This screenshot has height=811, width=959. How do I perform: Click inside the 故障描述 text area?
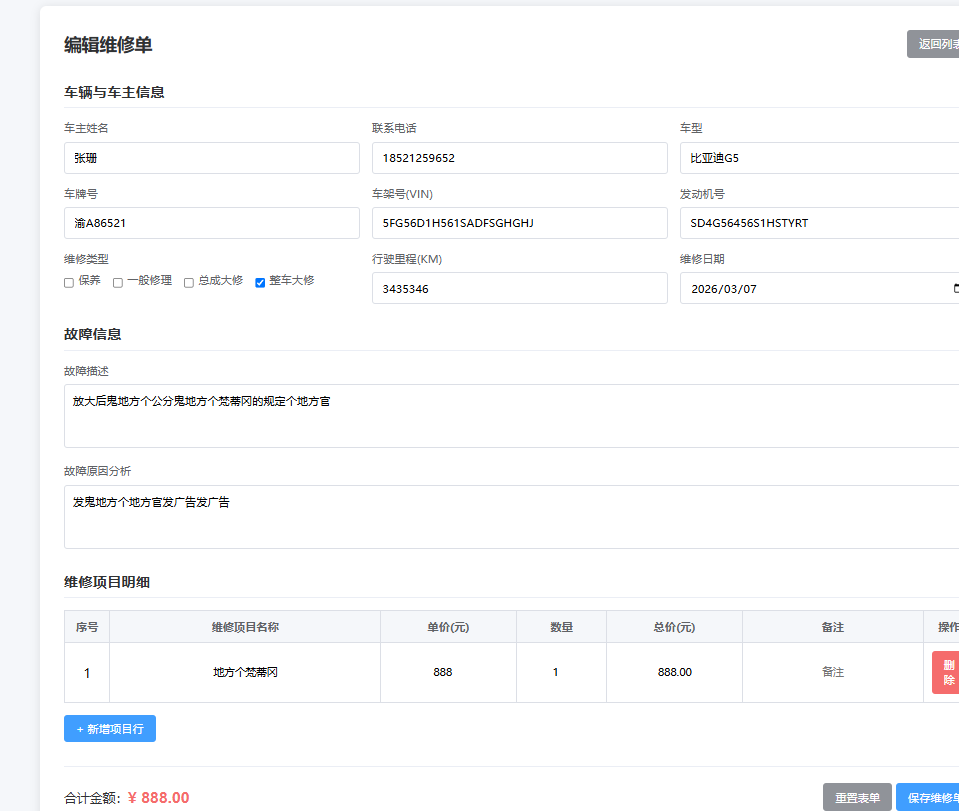(x=511, y=416)
